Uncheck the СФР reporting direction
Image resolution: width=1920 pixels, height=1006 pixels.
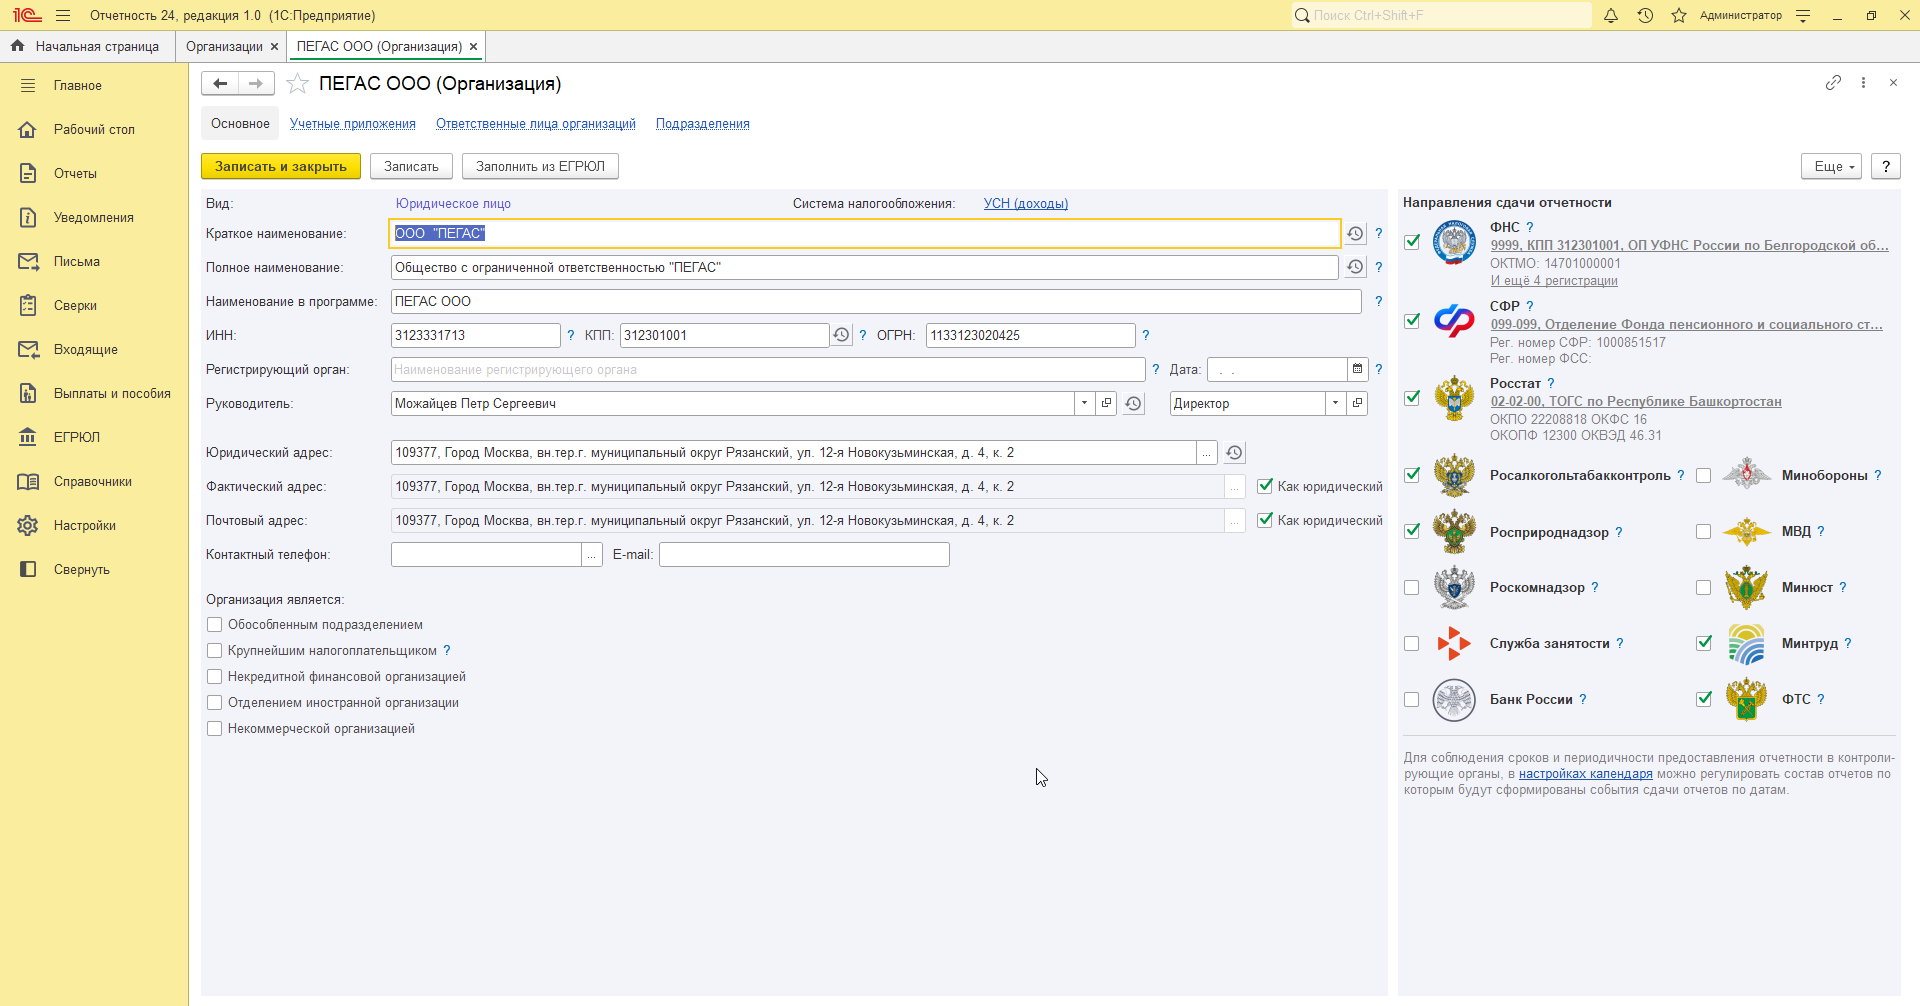(1412, 321)
